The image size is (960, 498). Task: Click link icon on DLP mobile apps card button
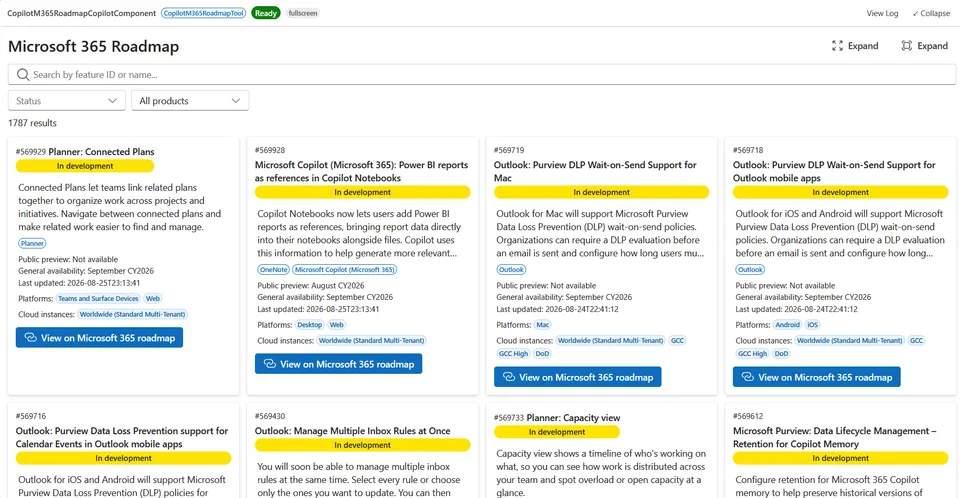click(748, 377)
